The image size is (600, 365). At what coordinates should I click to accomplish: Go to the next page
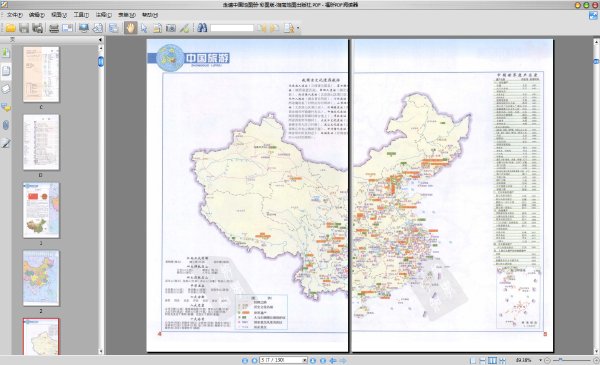[313, 360]
